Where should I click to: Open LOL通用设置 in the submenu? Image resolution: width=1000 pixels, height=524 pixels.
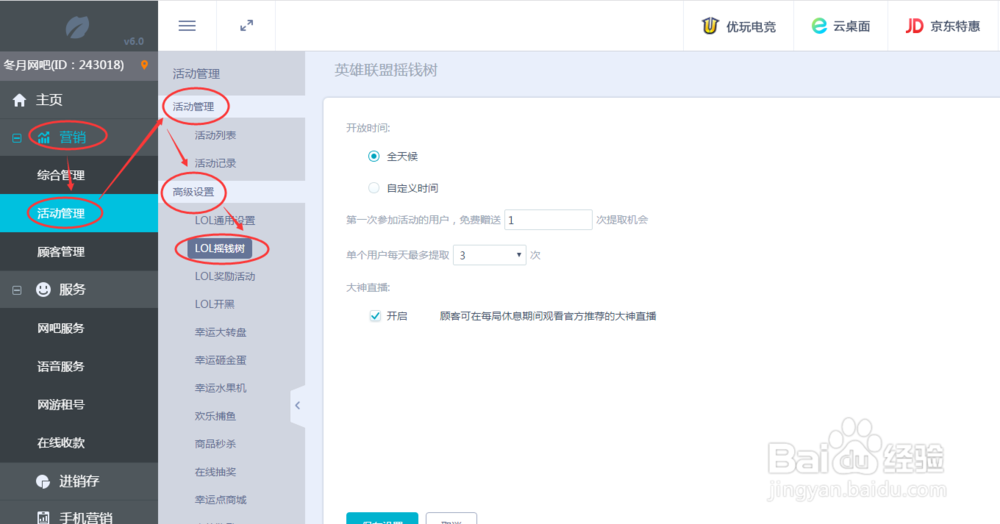click(224, 221)
